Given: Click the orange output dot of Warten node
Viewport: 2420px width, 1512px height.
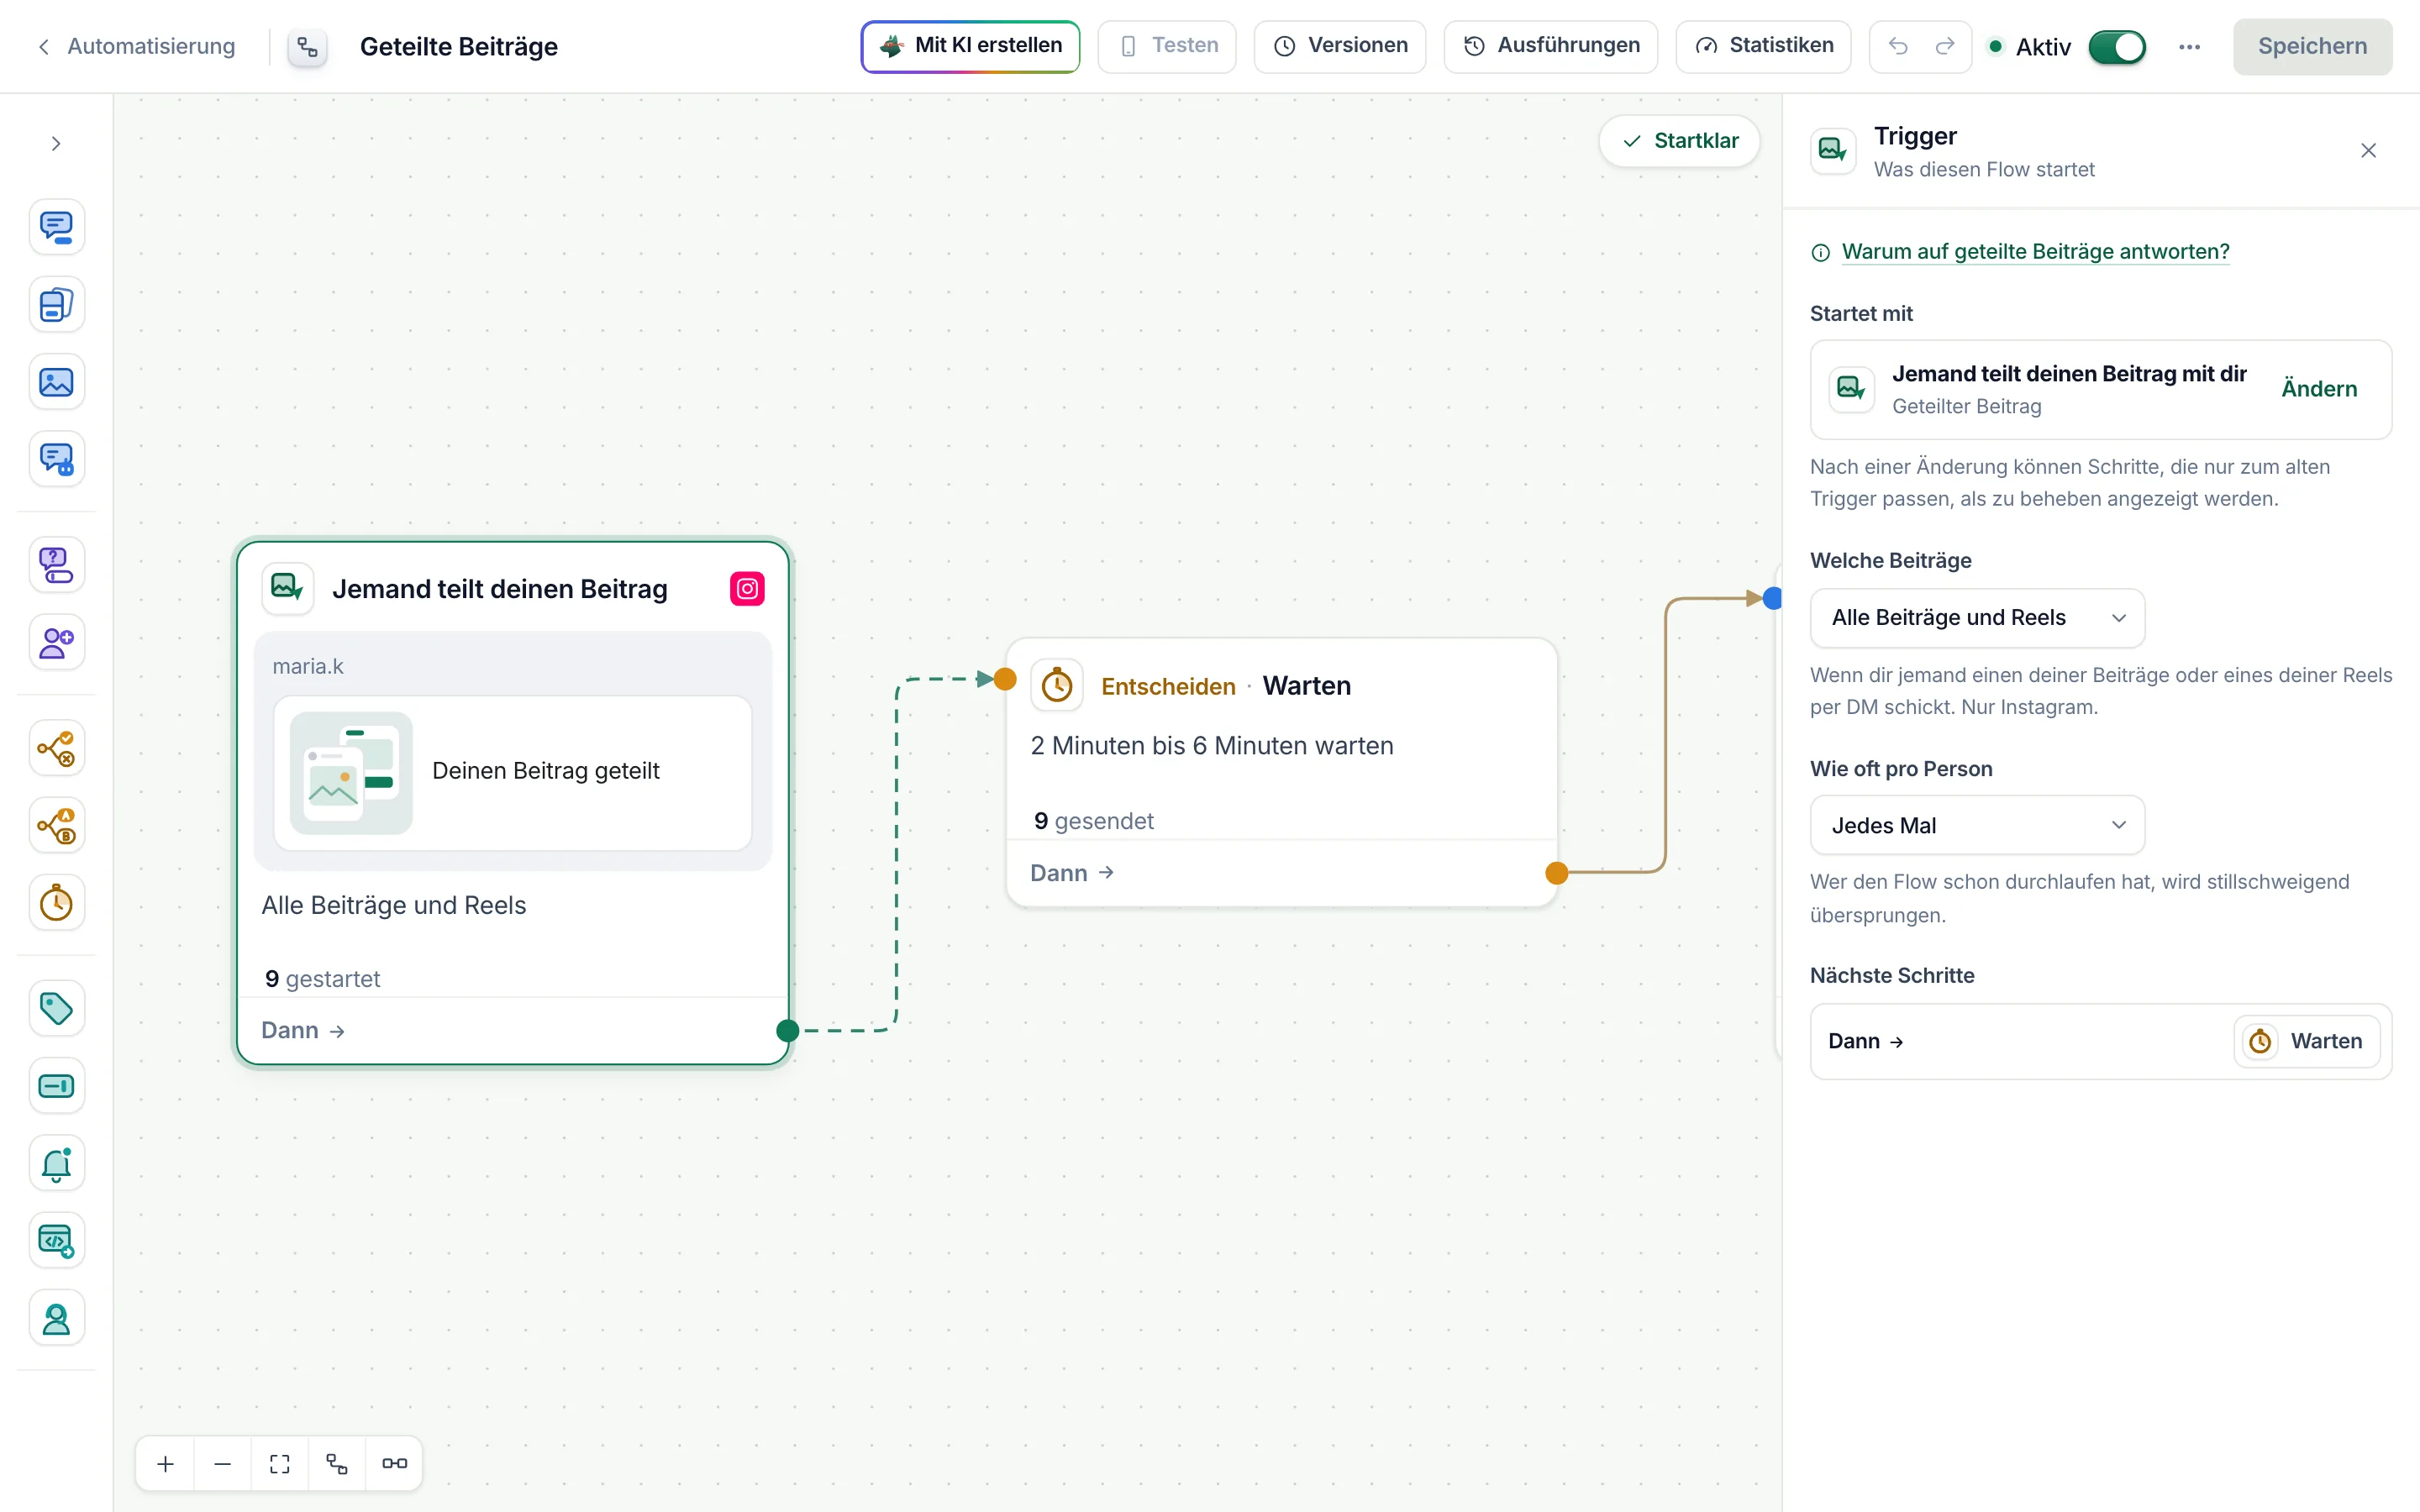Looking at the screenshot, I should pyautogui.click(x=1557, y=873).
